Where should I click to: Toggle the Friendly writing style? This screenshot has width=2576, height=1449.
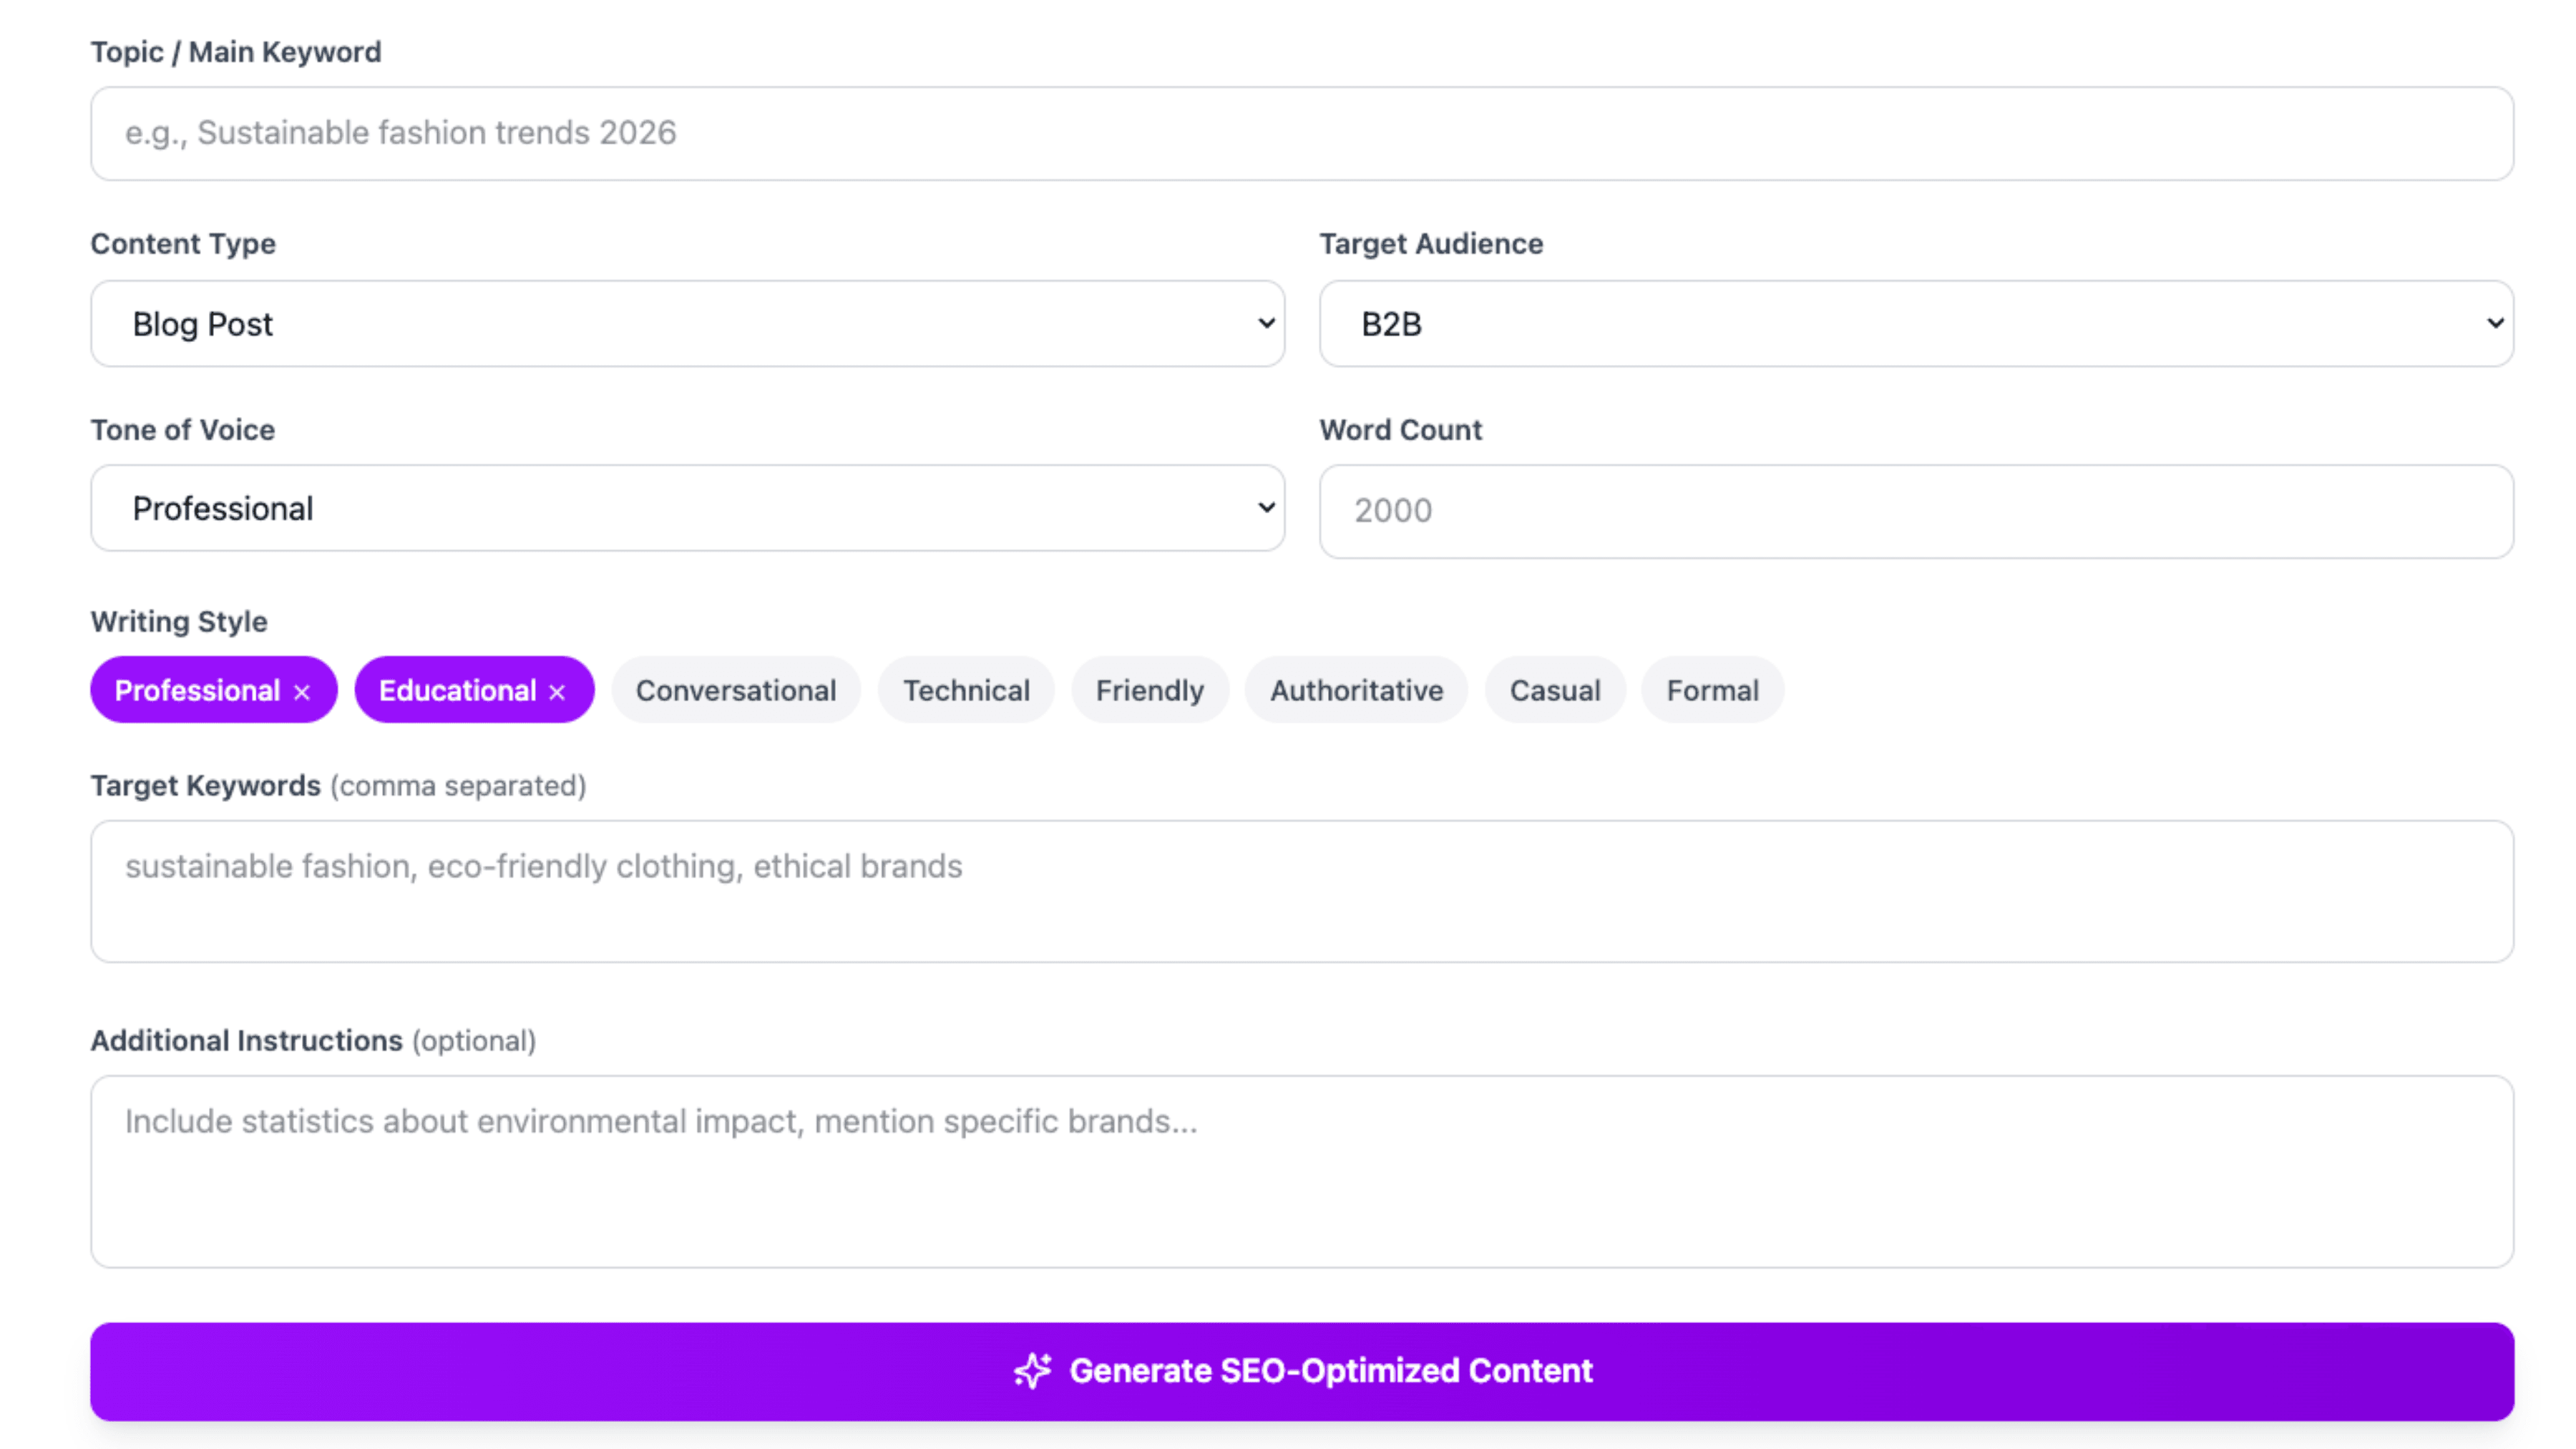click(x=1150, y=690)
